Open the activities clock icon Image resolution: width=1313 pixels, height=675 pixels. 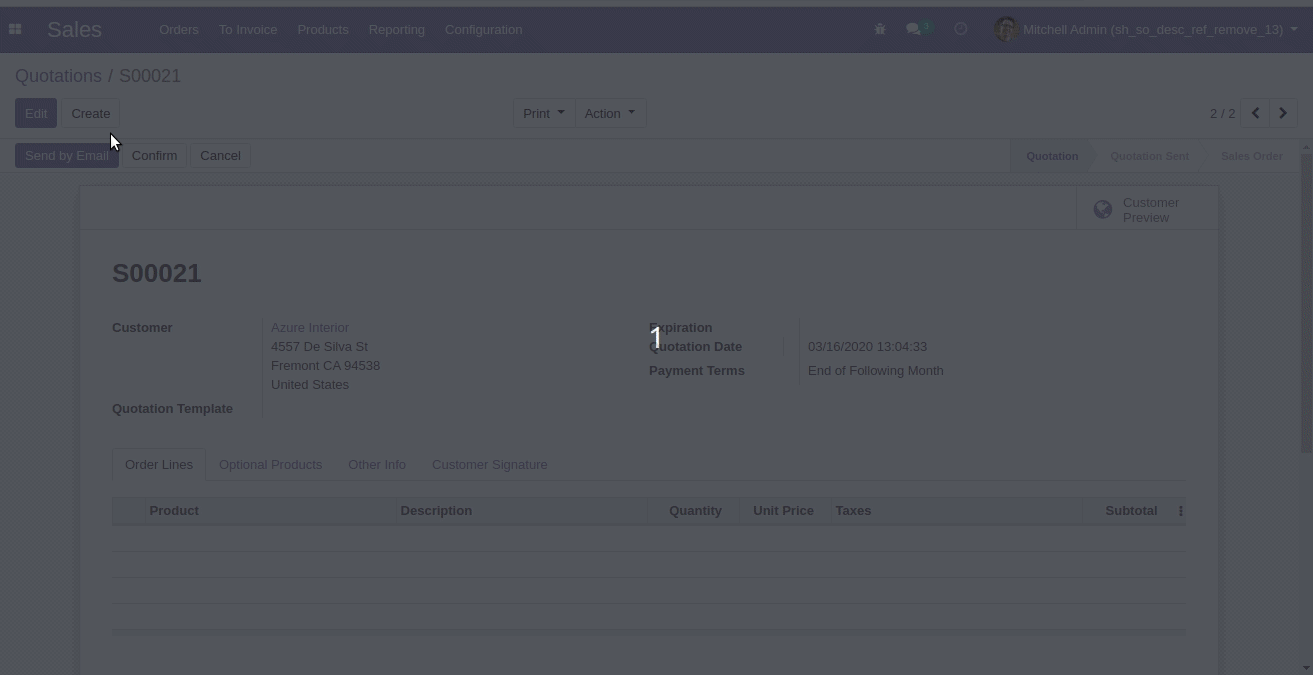[961, 29]
